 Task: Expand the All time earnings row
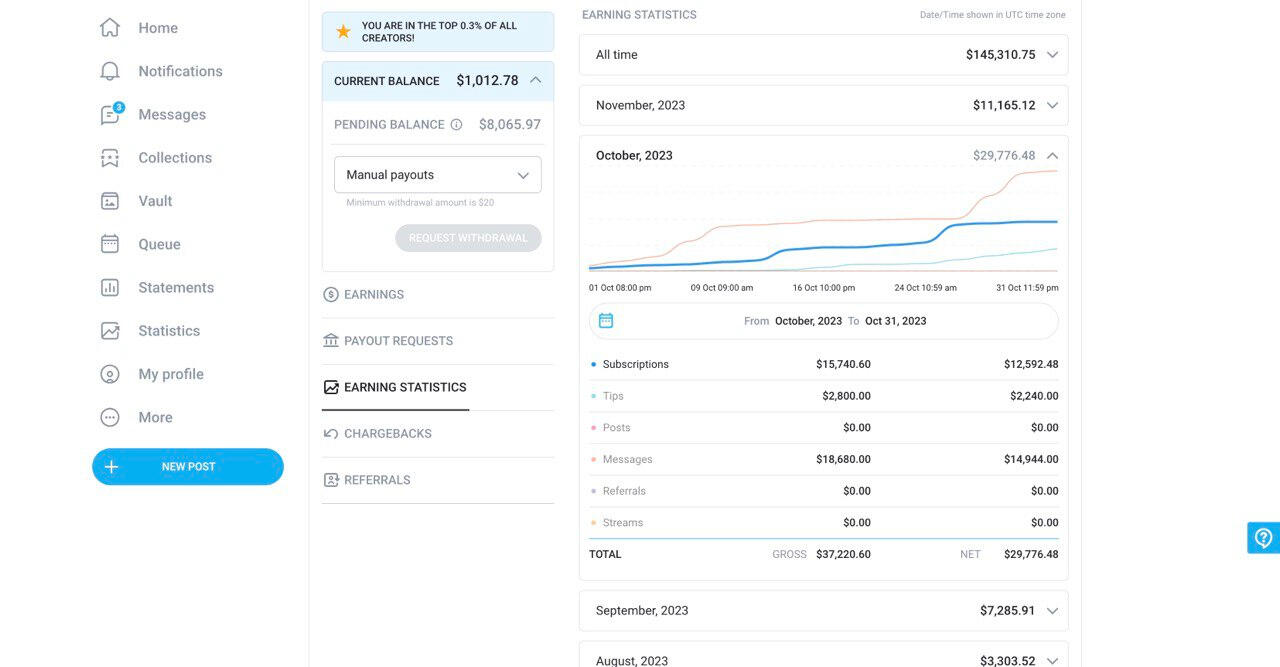(x=1052, y=55)
